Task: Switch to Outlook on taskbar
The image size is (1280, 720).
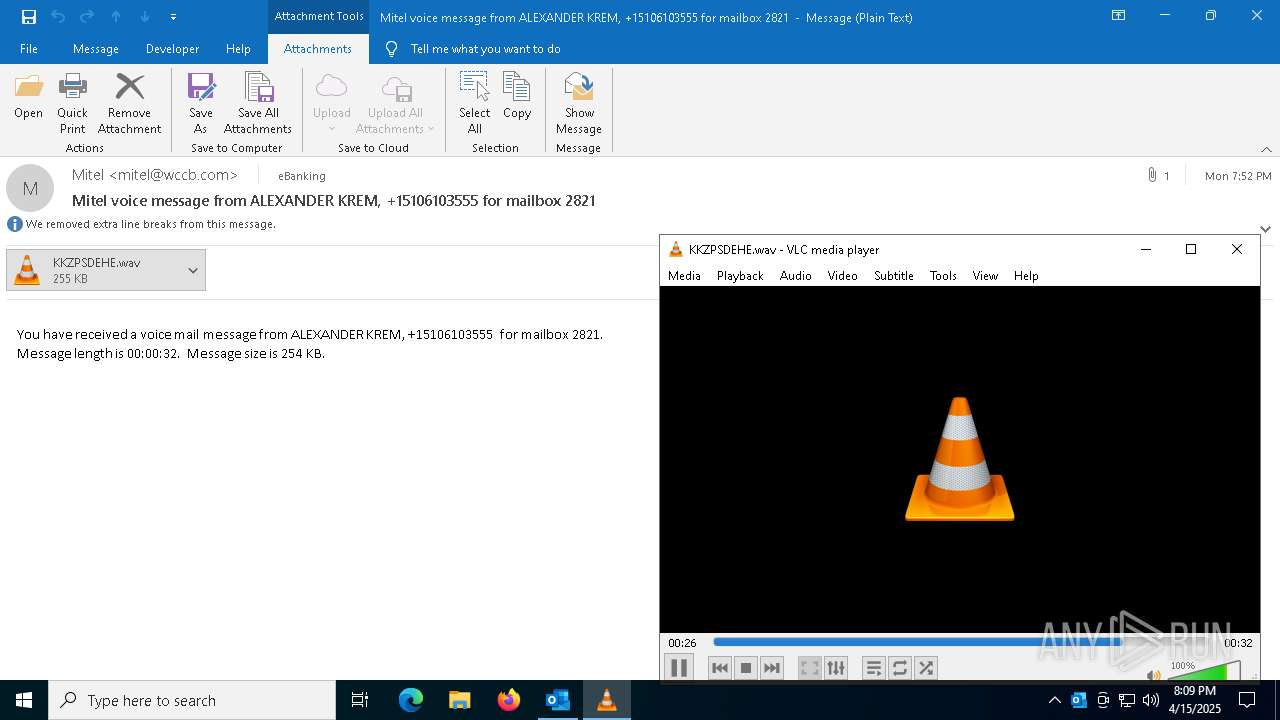Action: [x=557, y=700]
